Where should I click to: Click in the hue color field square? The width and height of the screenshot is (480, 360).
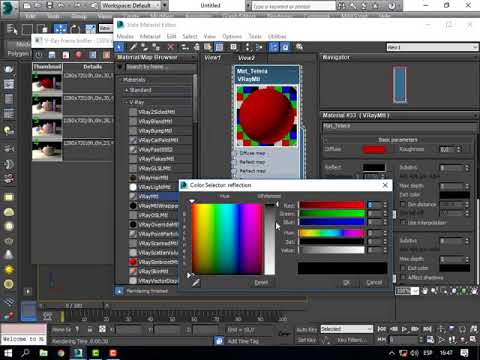click(227, 239)
